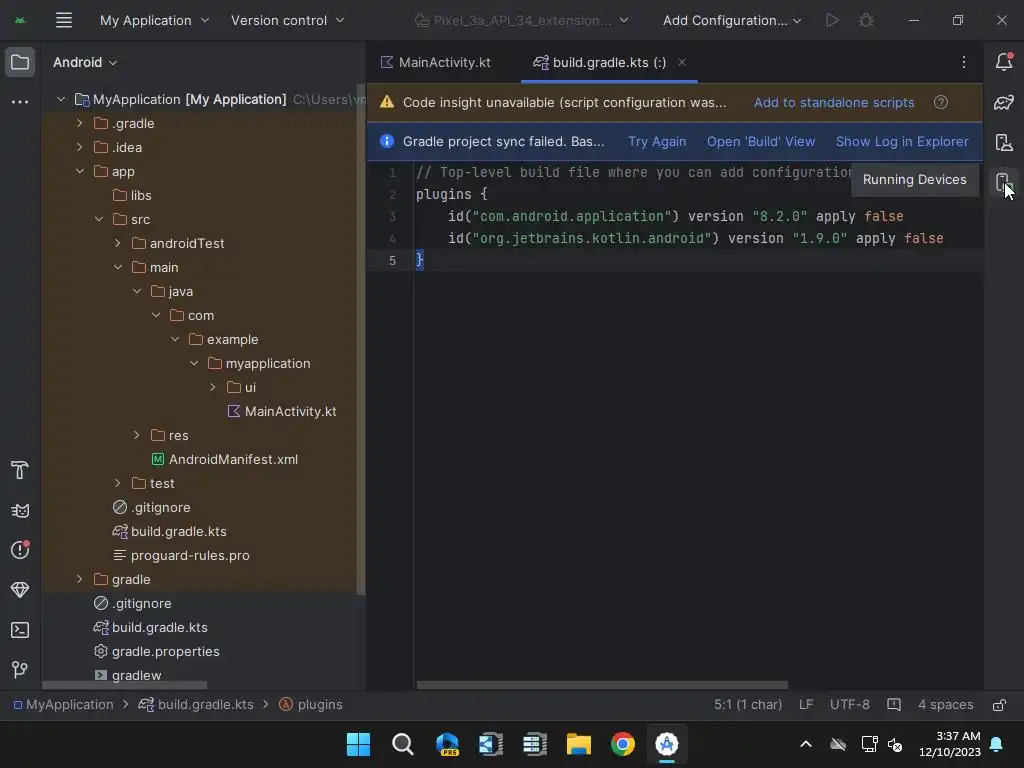Click 4 spaces indent setting
Viewport: 1024px width, 768px height.
tap(945, 705)
